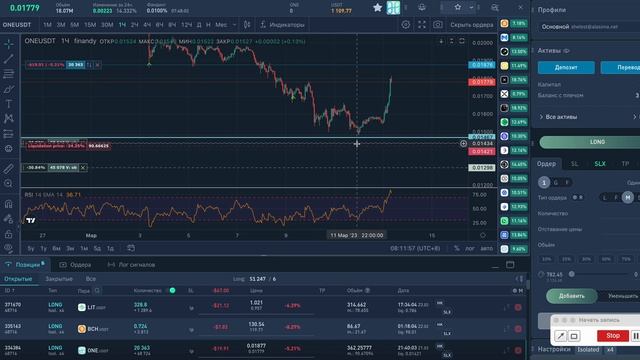
Task: Maximize the positions panel
Action: (510, 264)
